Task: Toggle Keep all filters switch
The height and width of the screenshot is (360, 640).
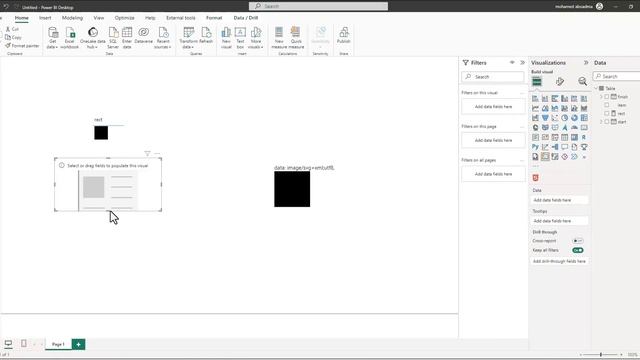Action: pos(578,250)
